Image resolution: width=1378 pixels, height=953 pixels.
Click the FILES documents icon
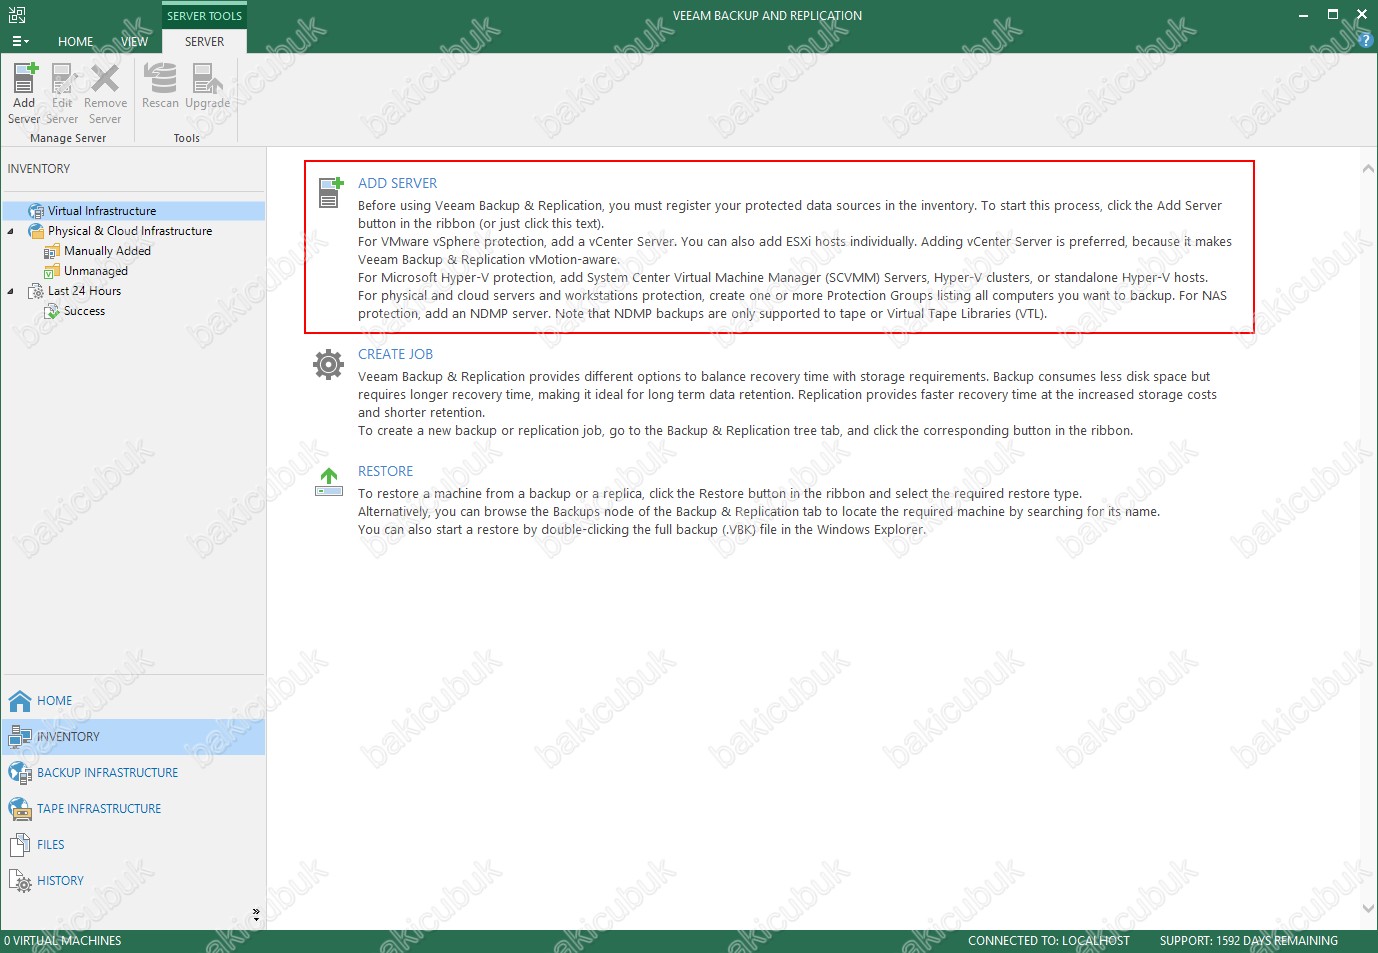pyautogui.click(x=20, y=845)
